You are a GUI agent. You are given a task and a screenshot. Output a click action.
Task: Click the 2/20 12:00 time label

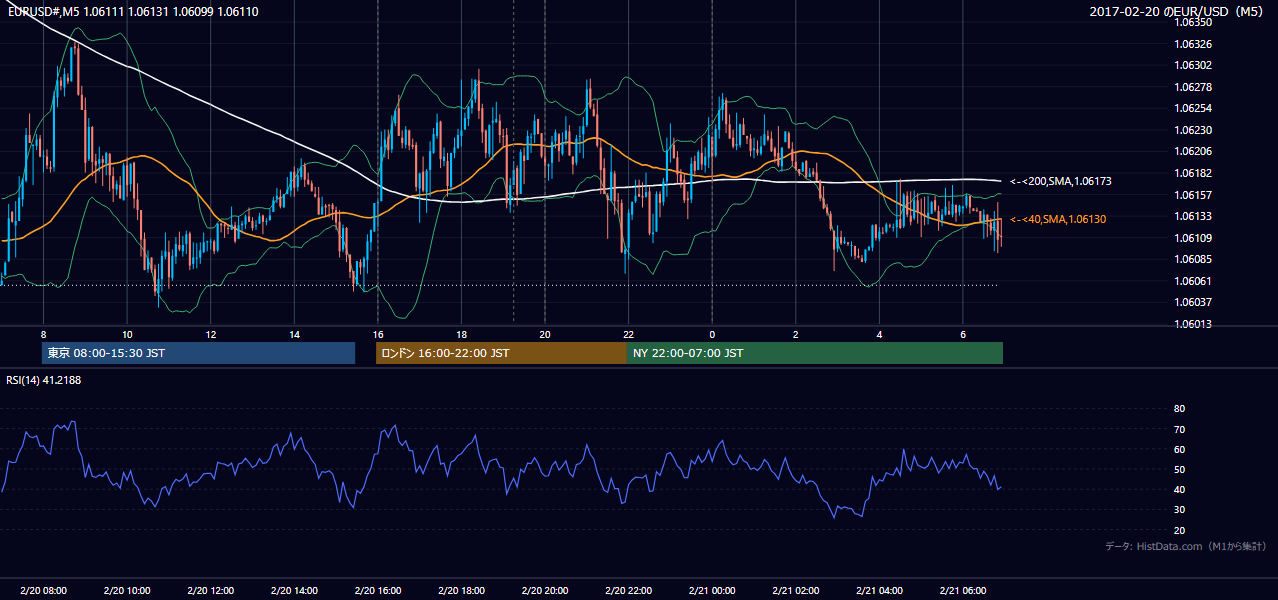click(x=211, y=591)
